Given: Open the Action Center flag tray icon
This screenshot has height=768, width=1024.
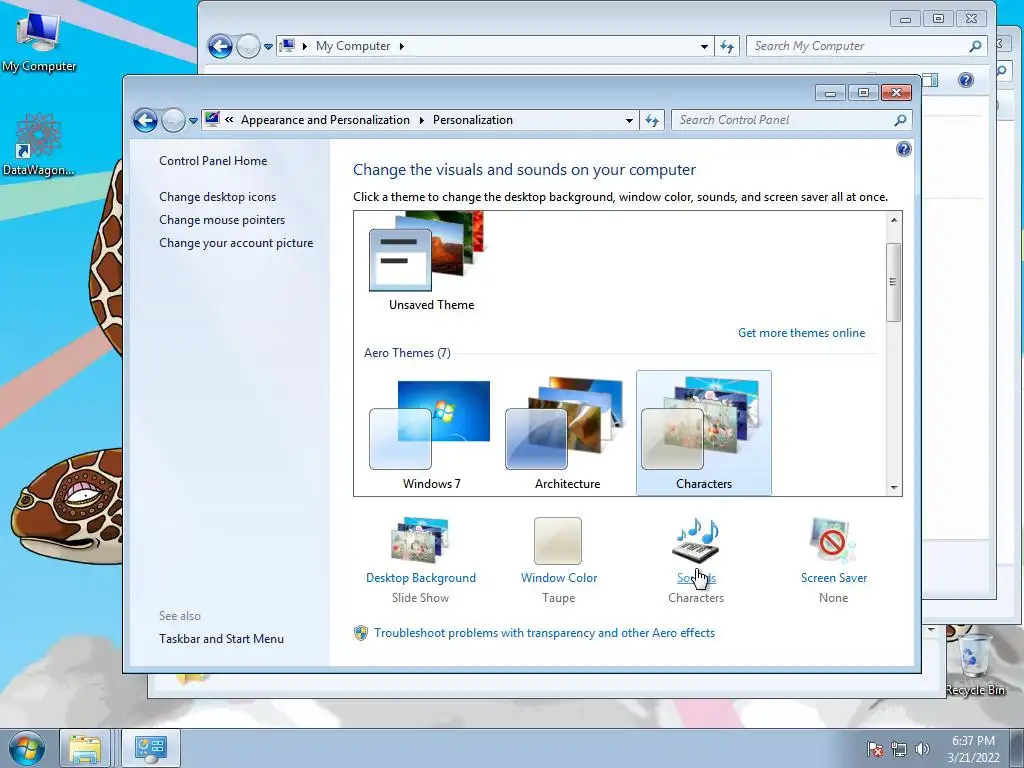Looking at the screenshot, I should click(875, 749).
